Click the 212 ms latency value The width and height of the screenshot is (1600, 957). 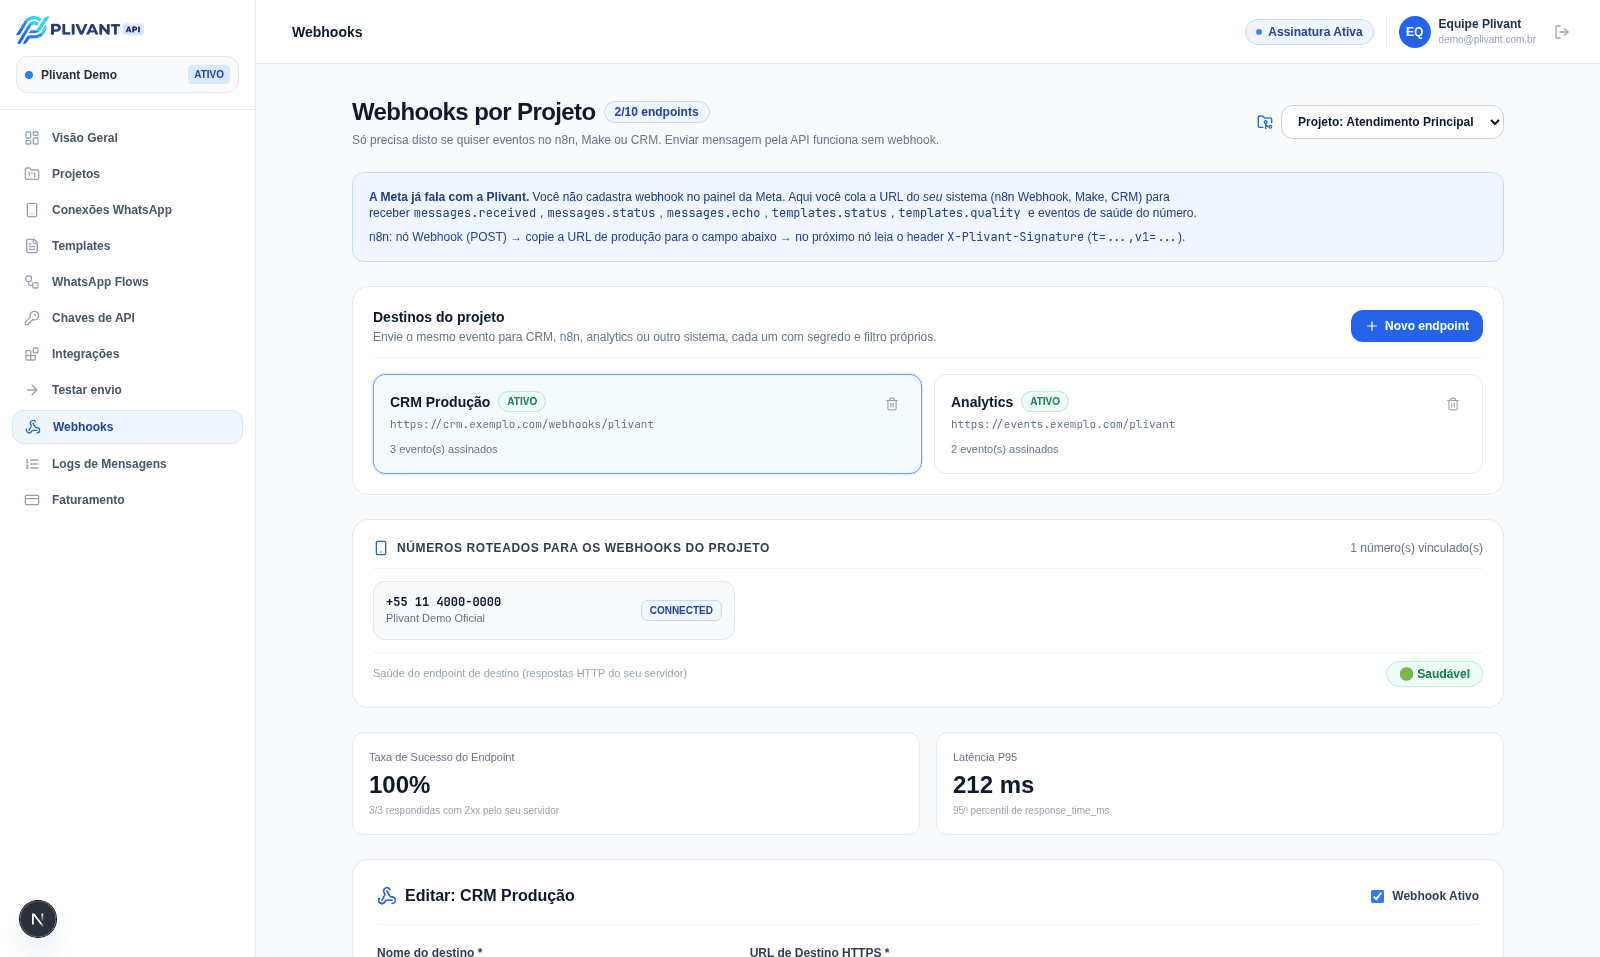pyautogui.click(x=993, y=785)
